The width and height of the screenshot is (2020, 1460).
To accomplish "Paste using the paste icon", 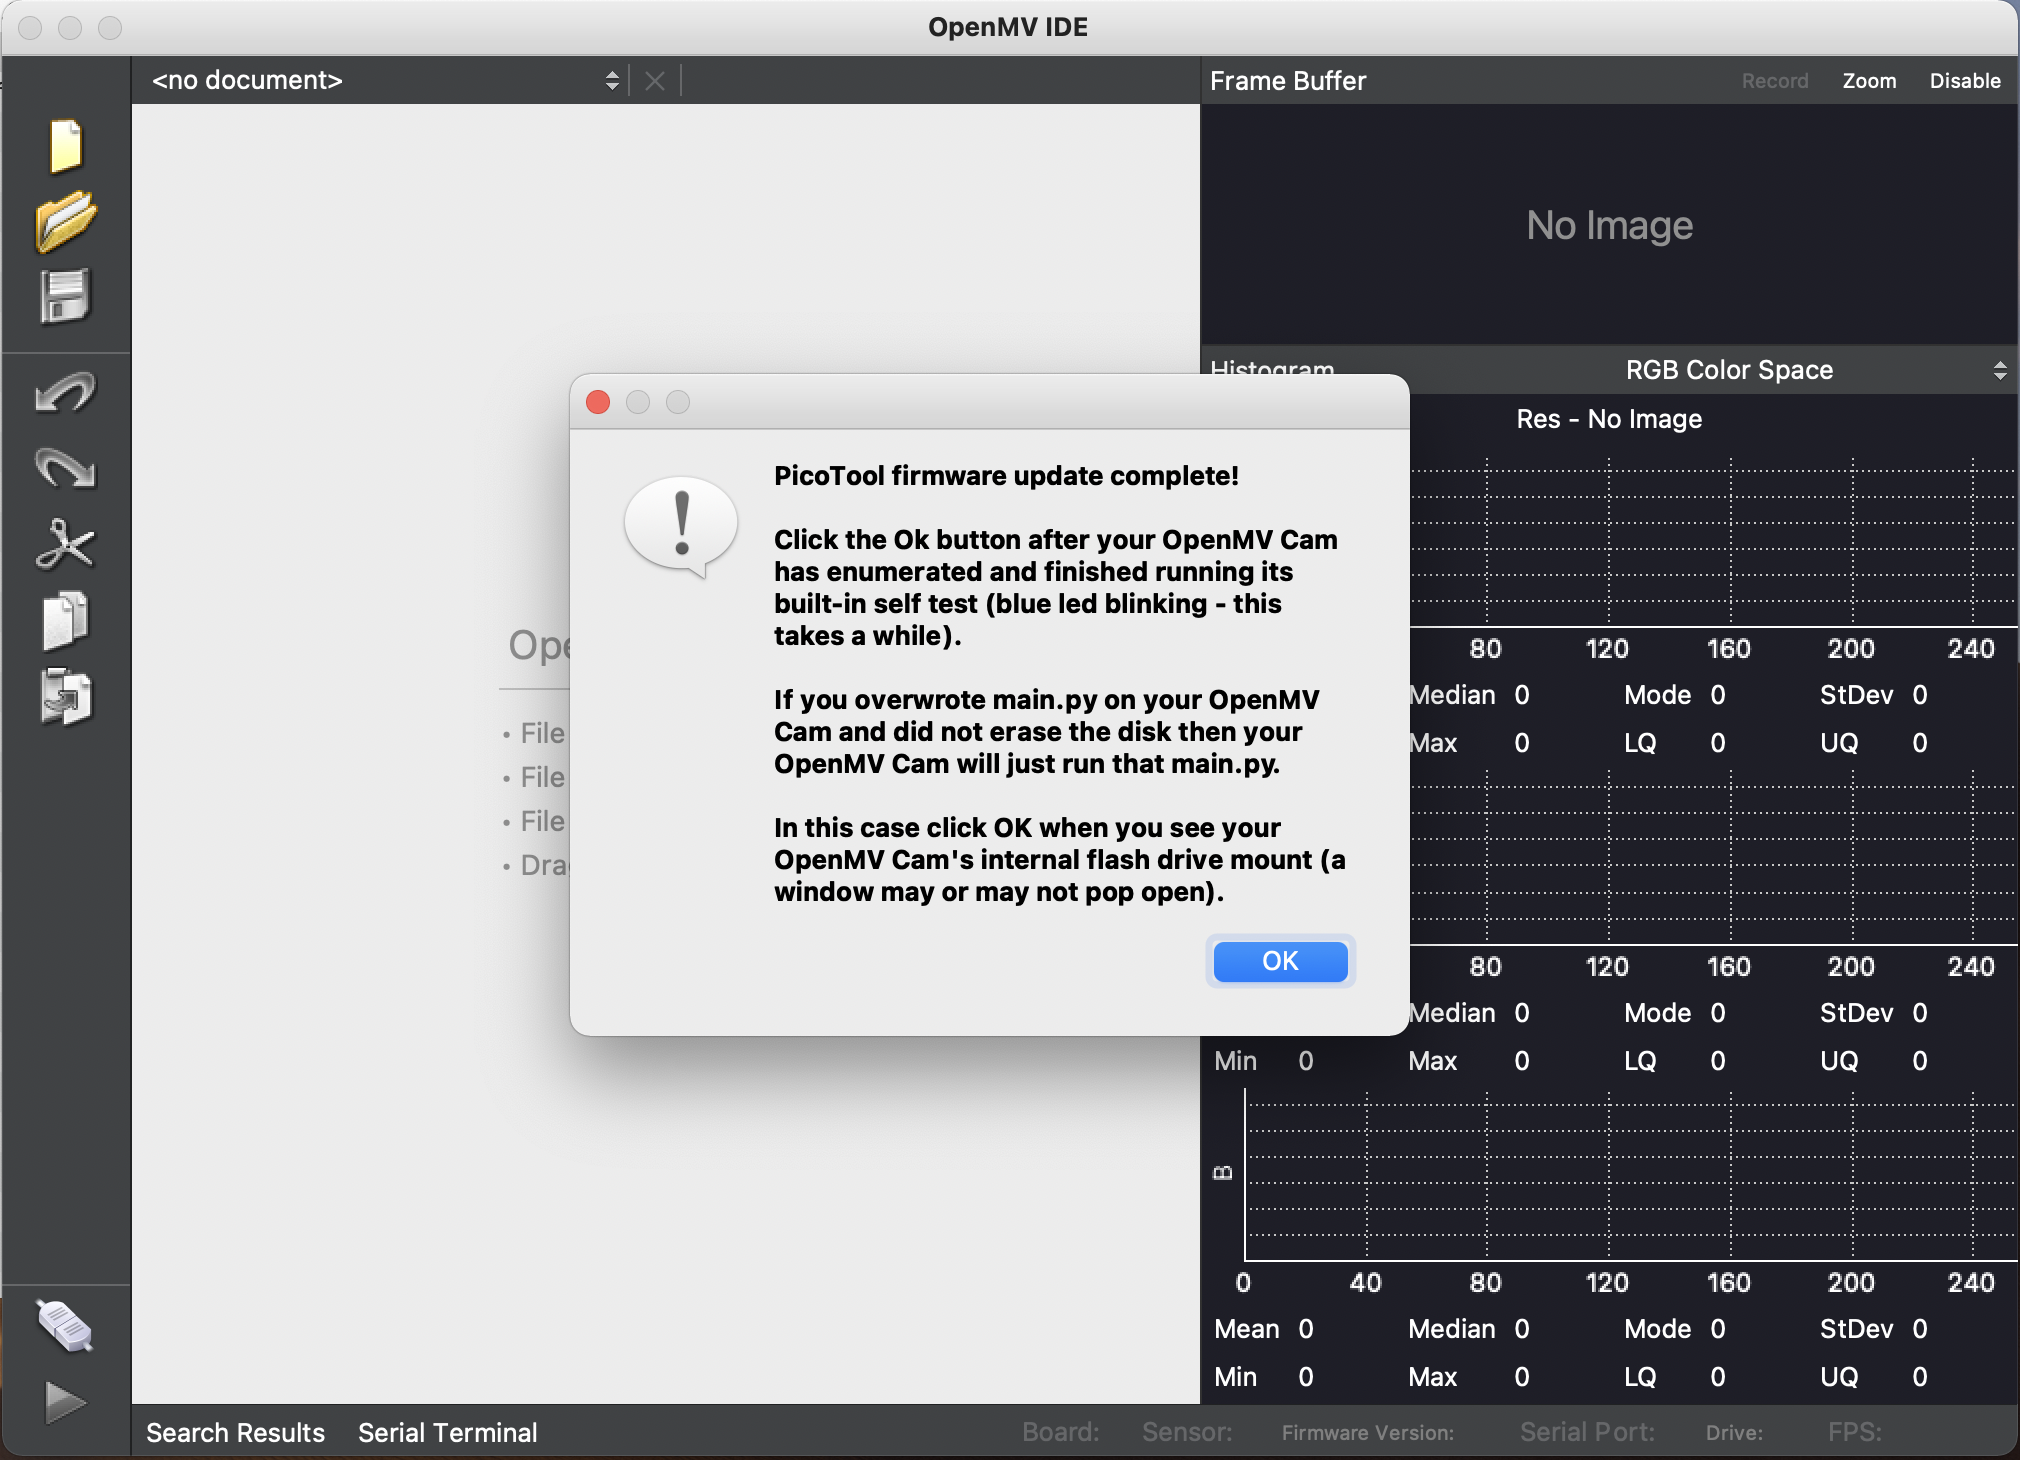I will click(x=64, y=697).
